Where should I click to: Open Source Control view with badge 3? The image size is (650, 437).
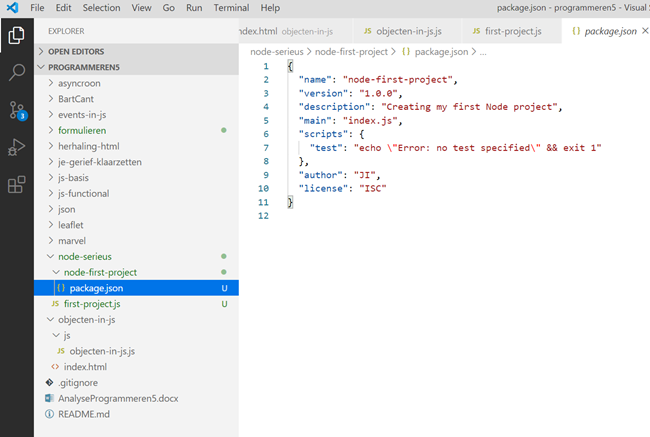17,110
